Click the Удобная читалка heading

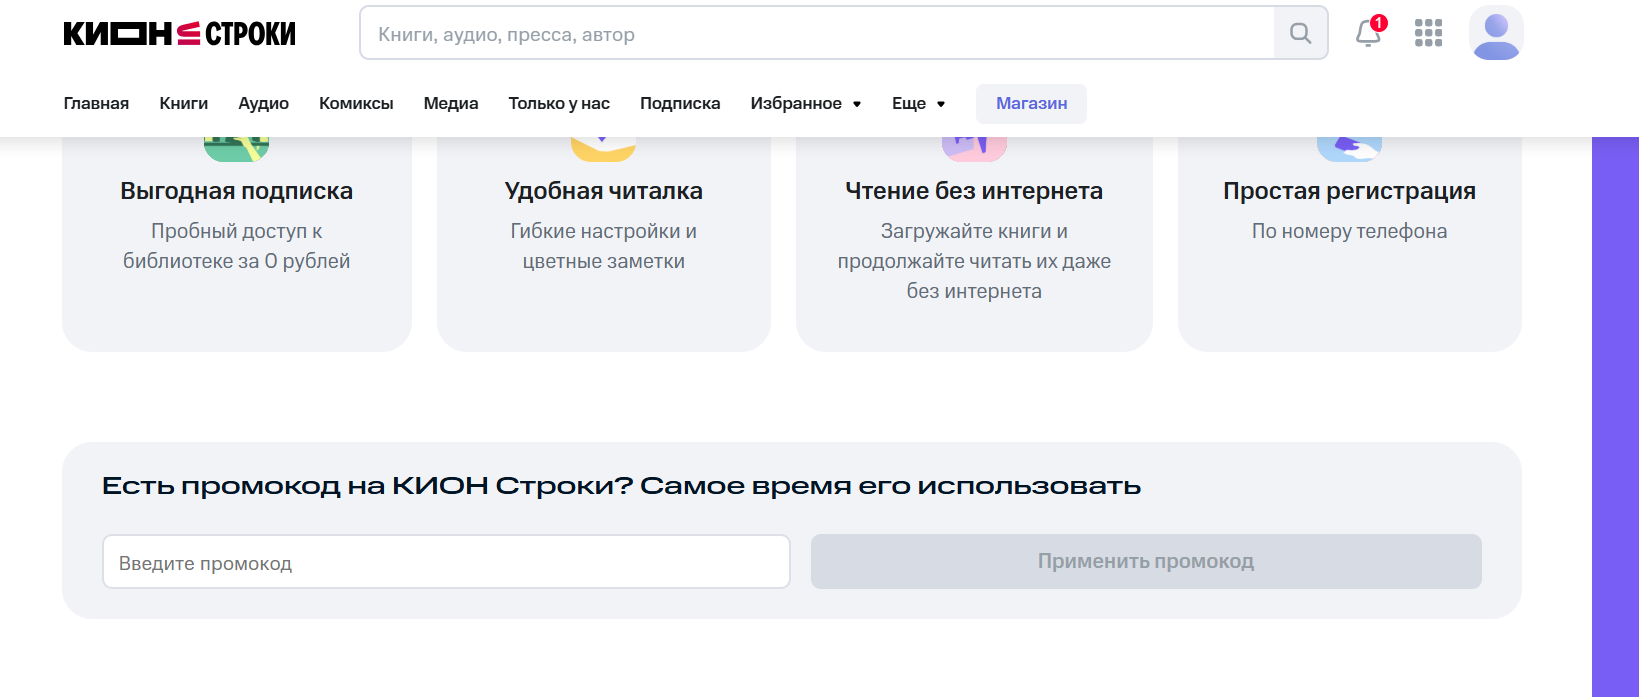tap(603, 191)
